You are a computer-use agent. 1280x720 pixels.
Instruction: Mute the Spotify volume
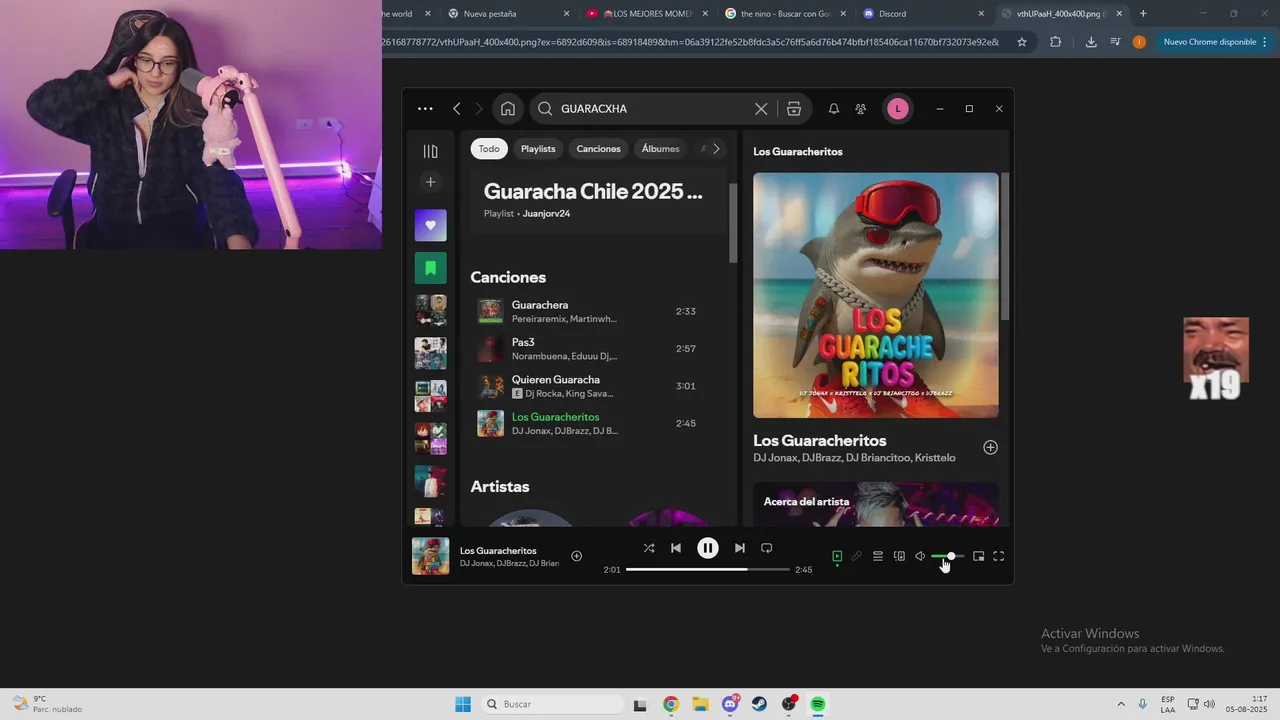920,556
